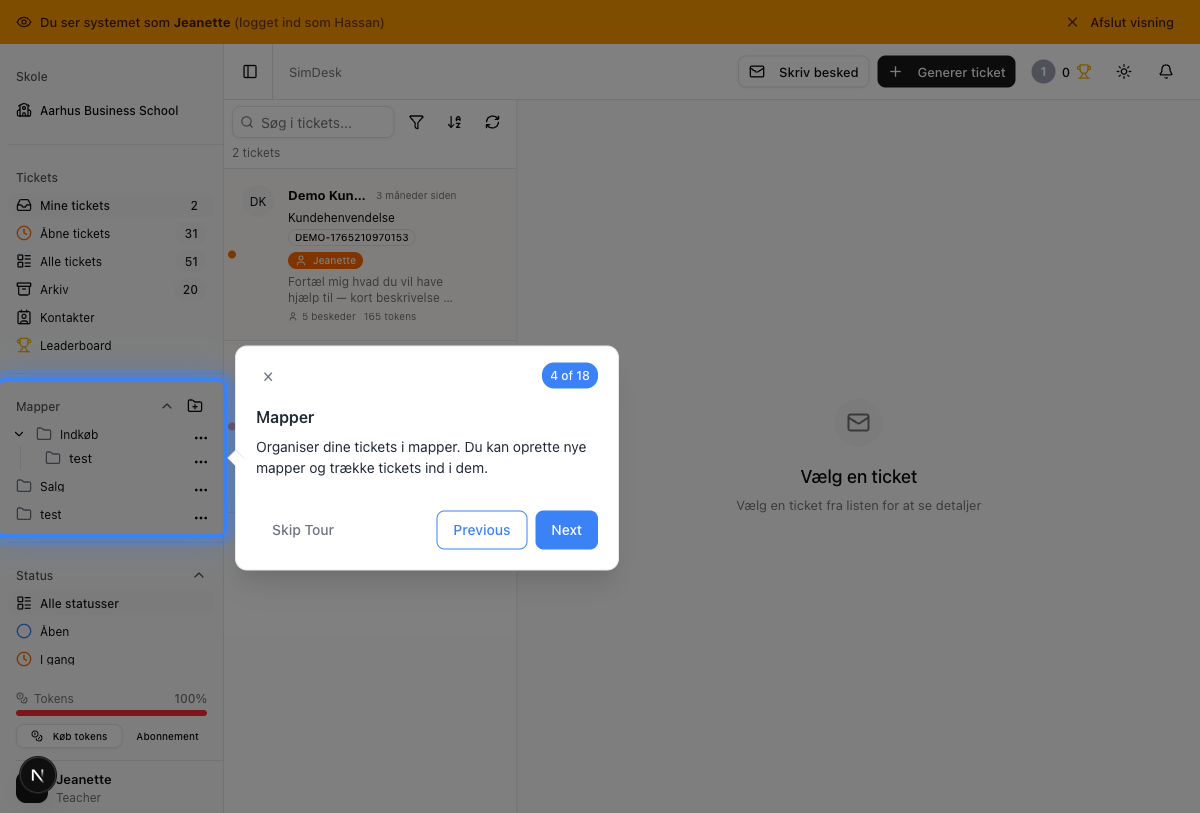Click the DK avatar on the ticket
This screenshot has height=813, width=1200.
[258, 201]
